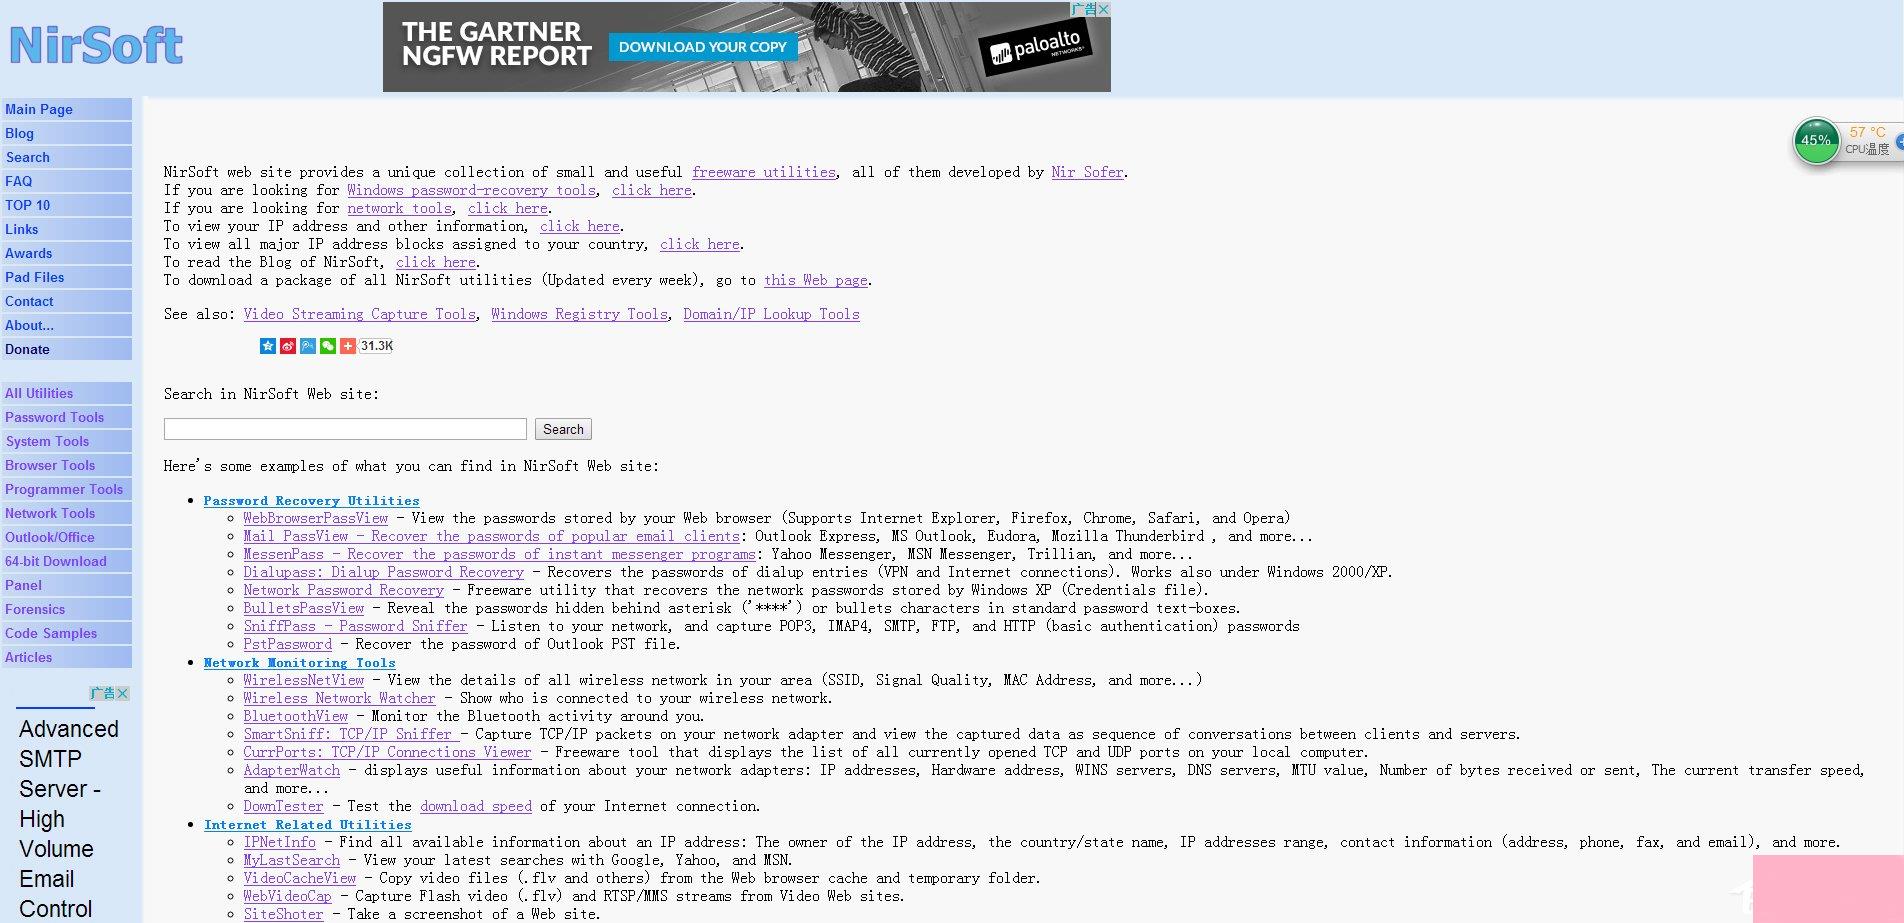This screenshot has width=1904, height=923.
Task: Open PstPassword link
Action: [x=287, y=644]
